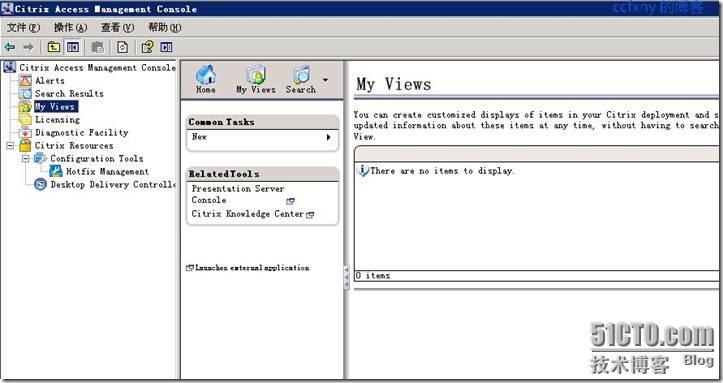This screenshot has height=383, width=723.
Task: Collapse the Configuration Tools tree node
Action: point(25,159)
